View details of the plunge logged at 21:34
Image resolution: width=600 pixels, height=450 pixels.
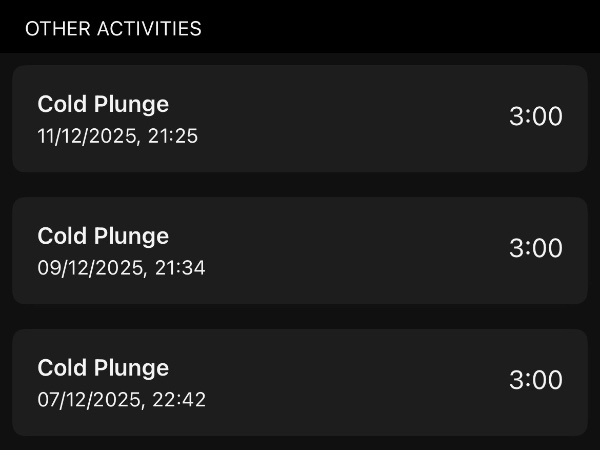(x=299, y=251)
